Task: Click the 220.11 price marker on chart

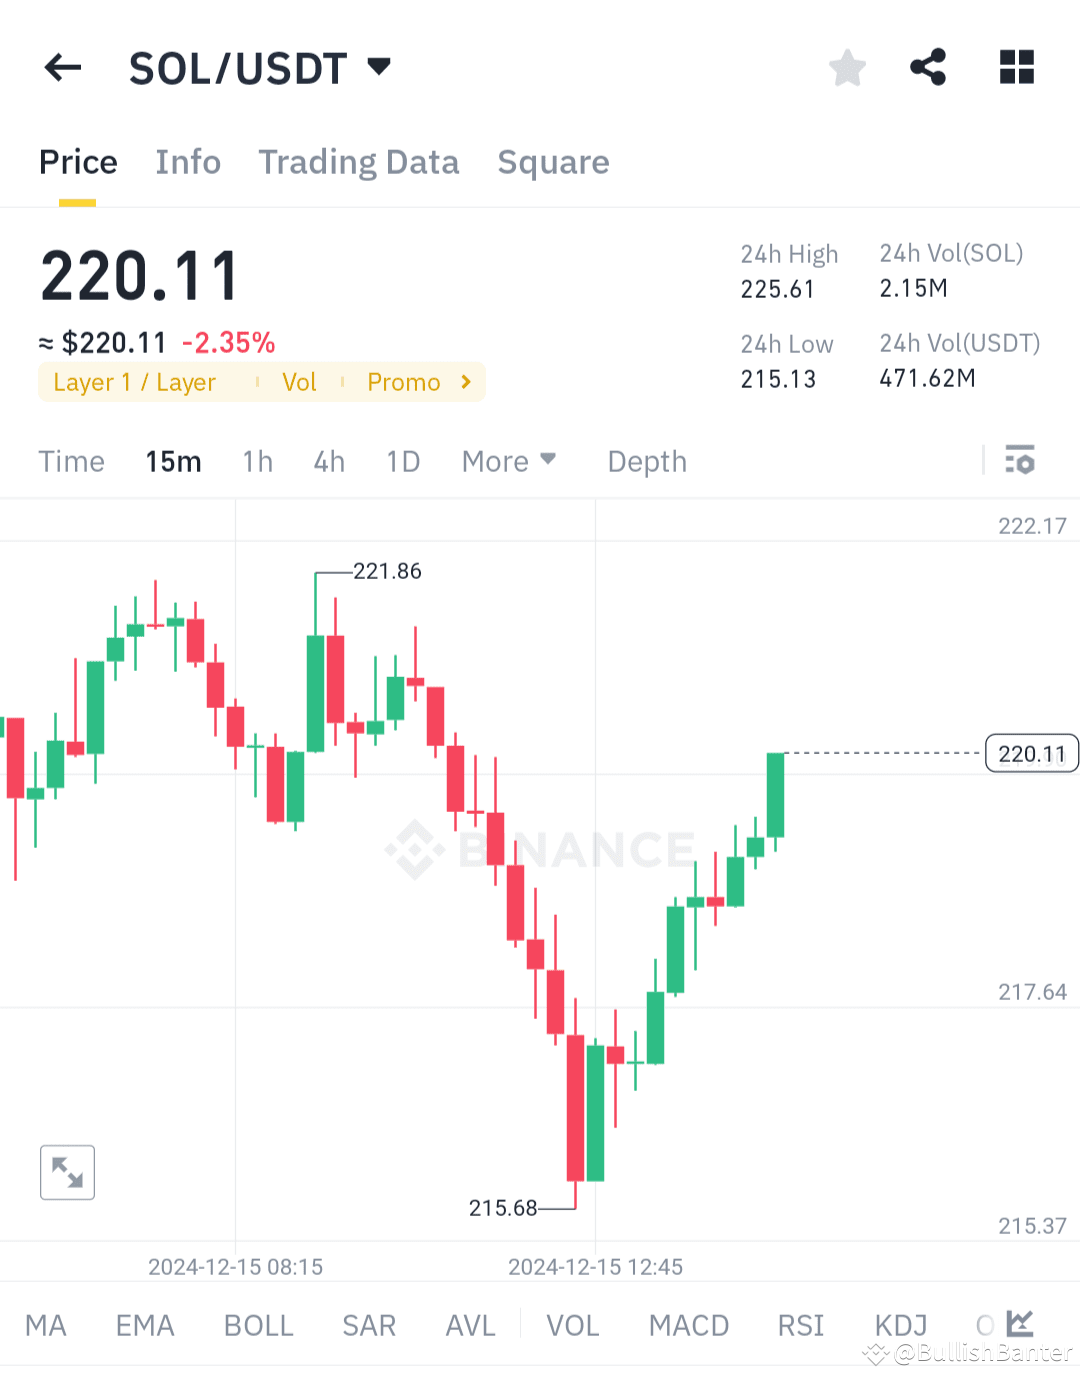Action: pyautogui.click(x=1032, y=753)
